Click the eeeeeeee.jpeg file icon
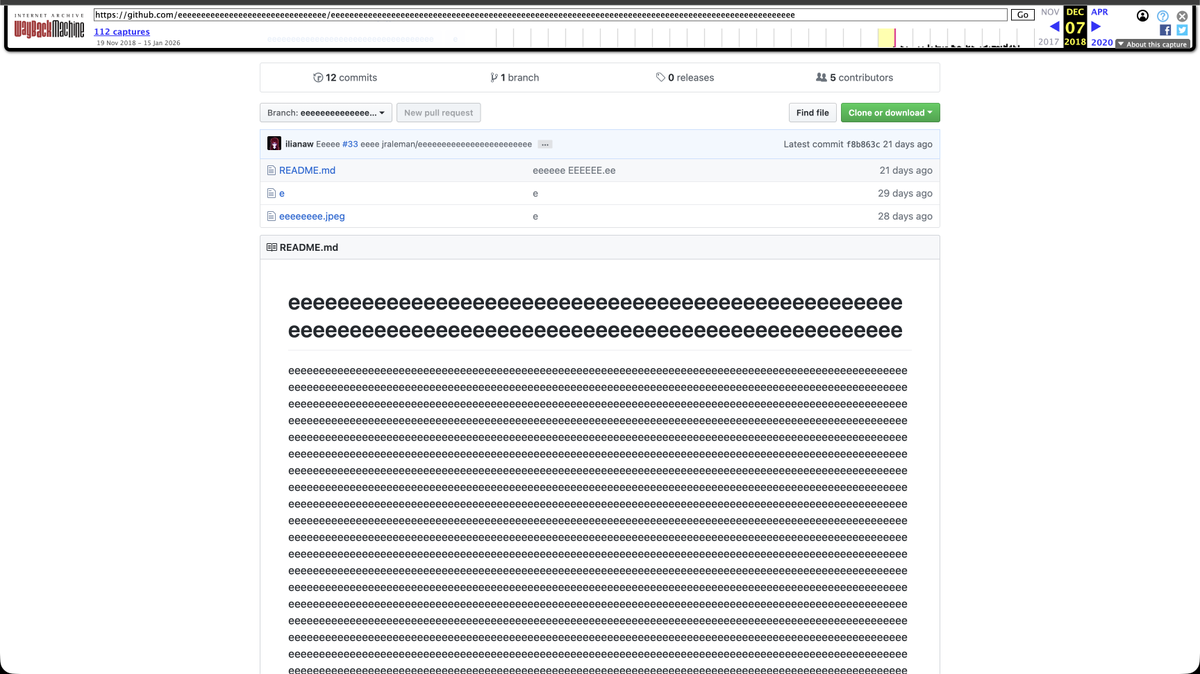The height and width of the screenshot is (674, 1200). 271,216
